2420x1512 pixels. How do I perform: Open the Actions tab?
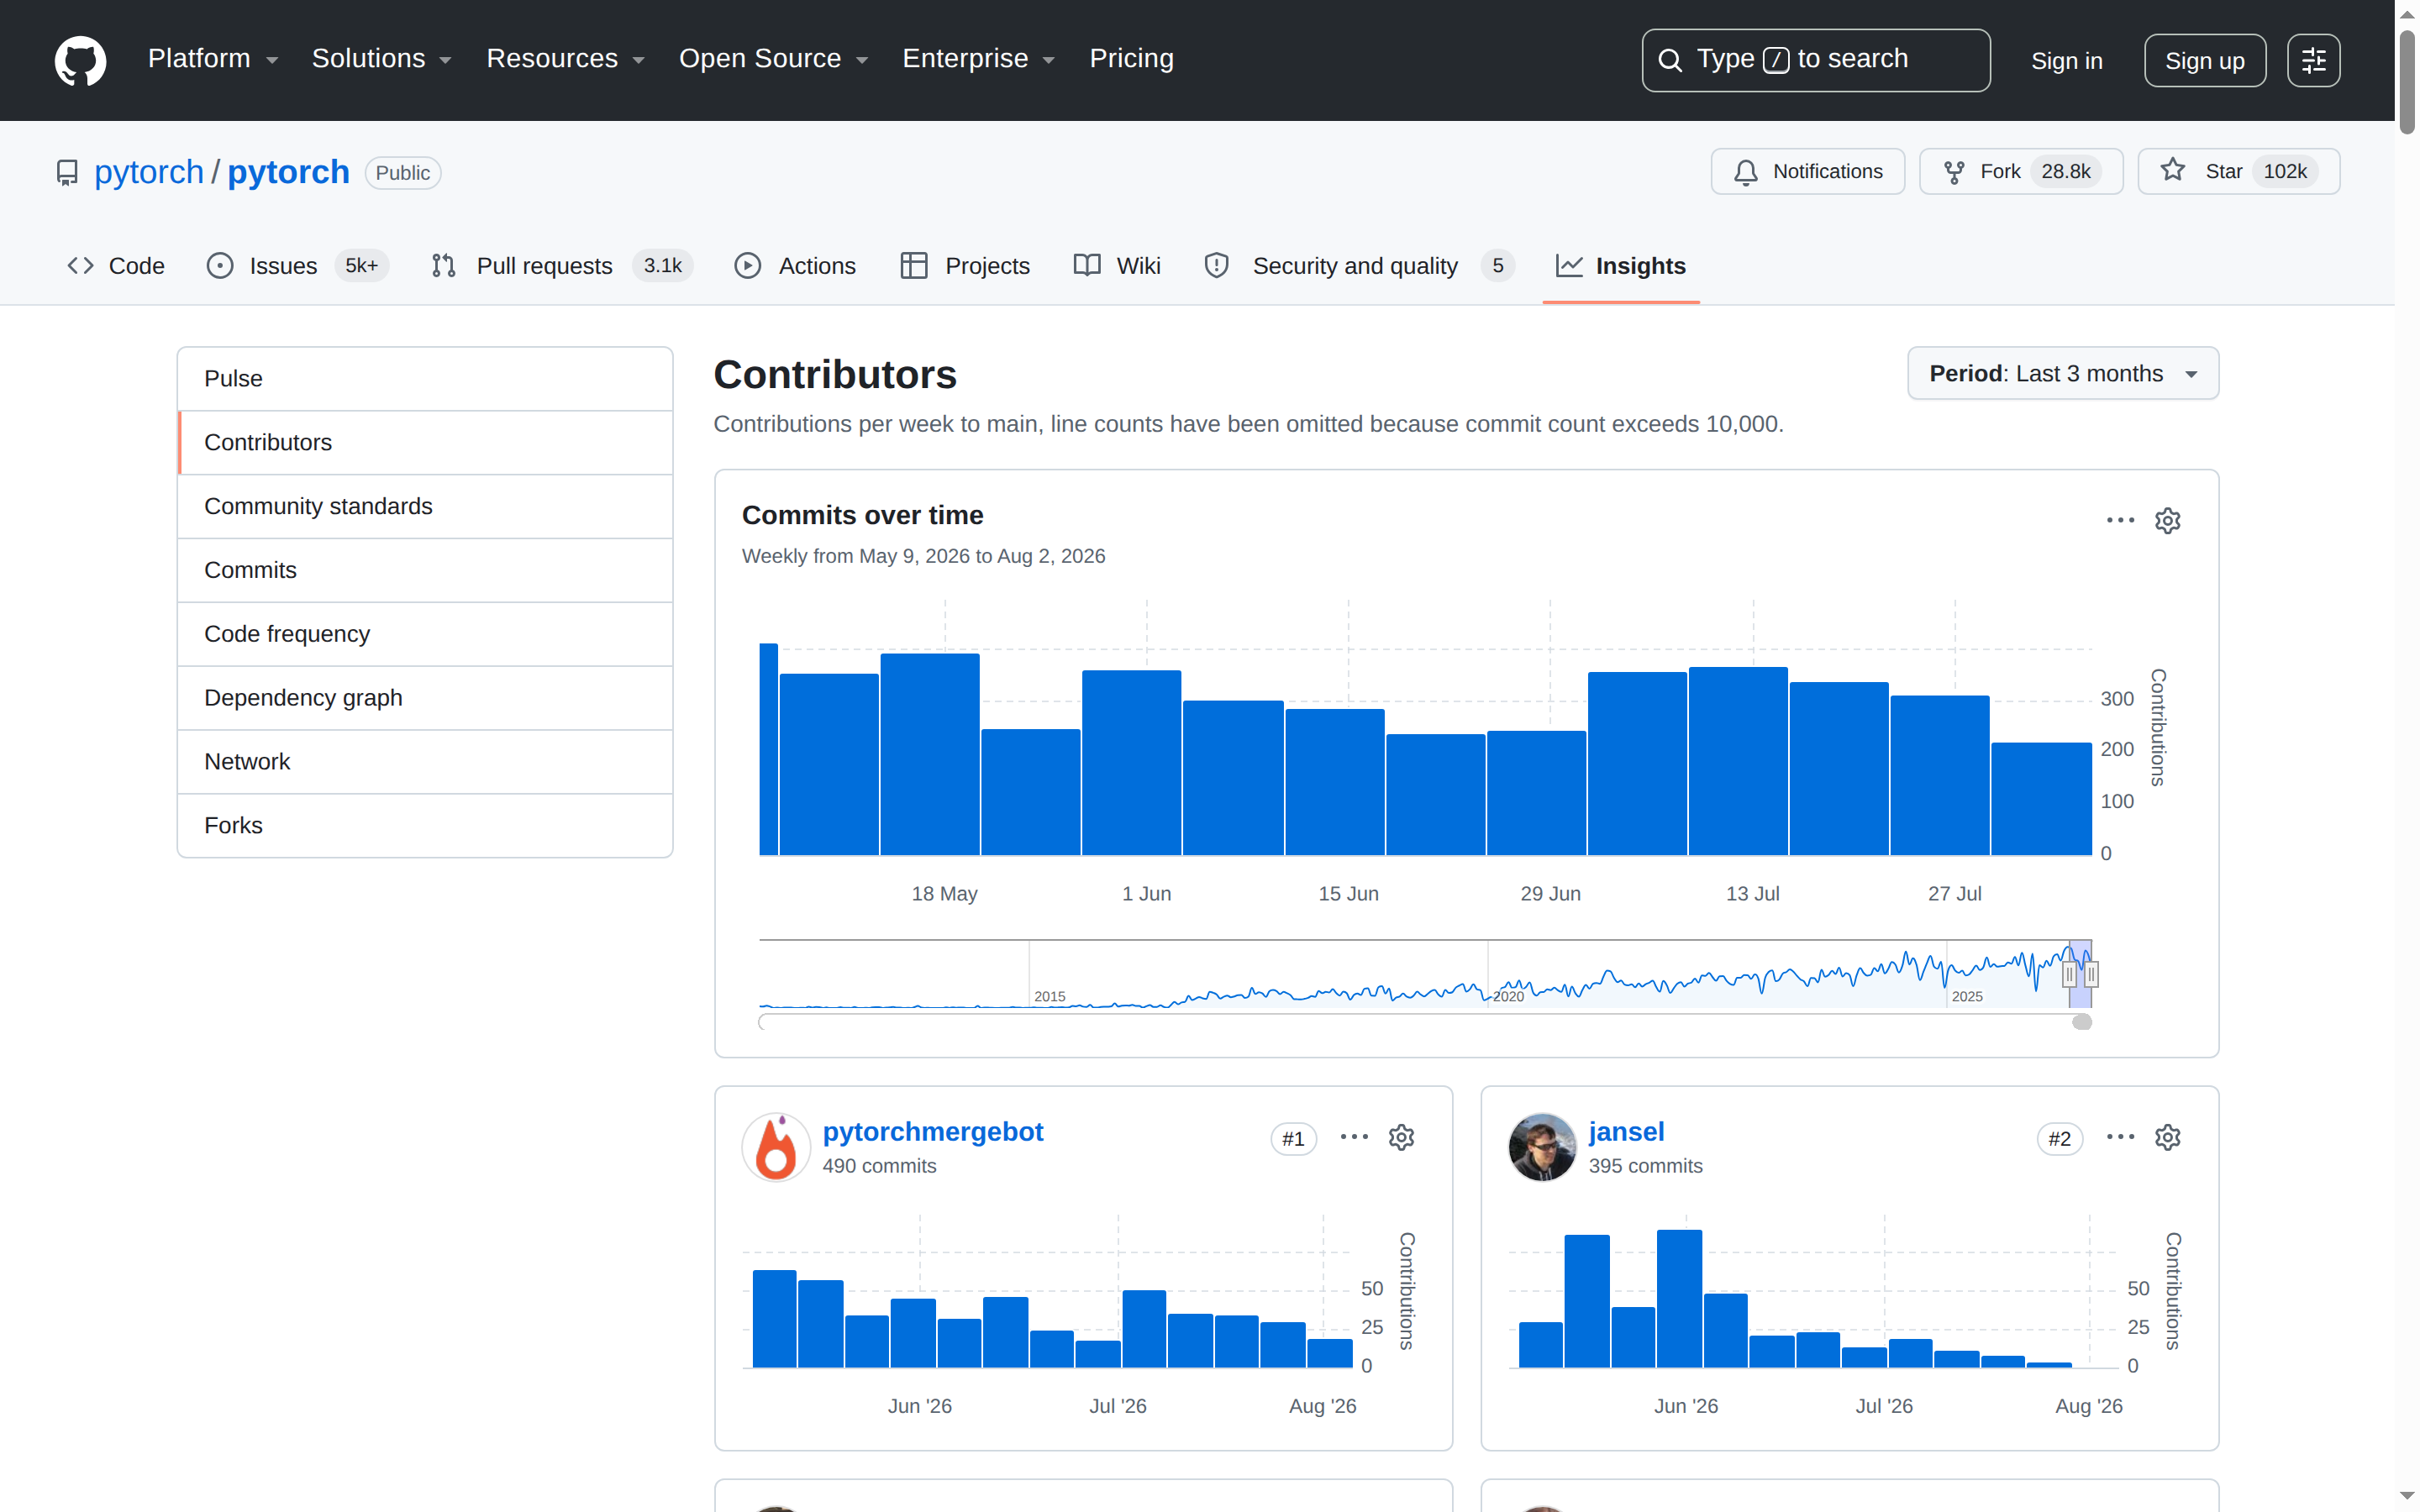coord(796,266)
